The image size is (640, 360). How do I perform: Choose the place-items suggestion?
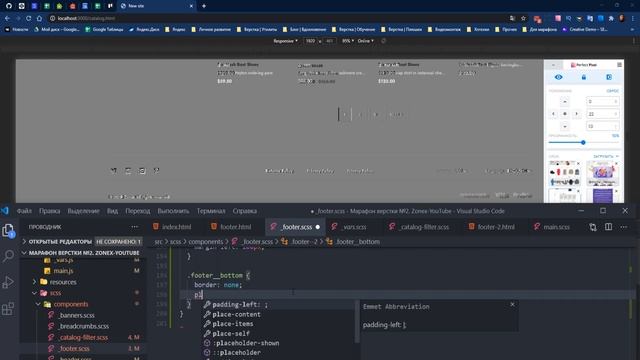(279, 324)
